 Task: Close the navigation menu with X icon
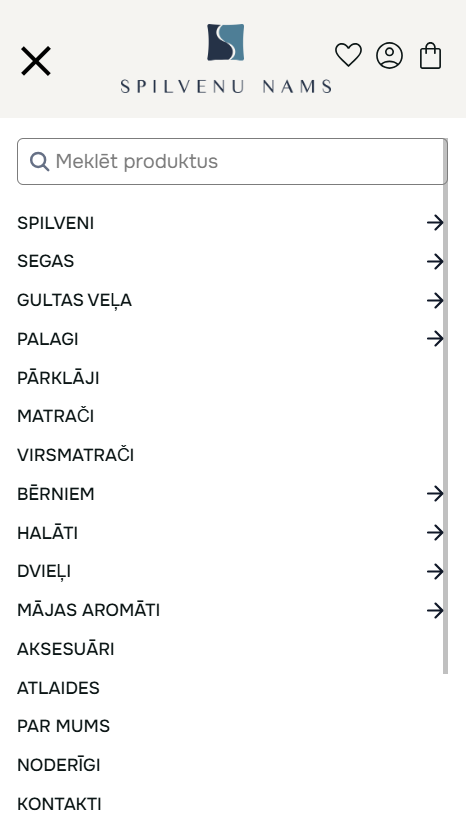tap(35, 61)
